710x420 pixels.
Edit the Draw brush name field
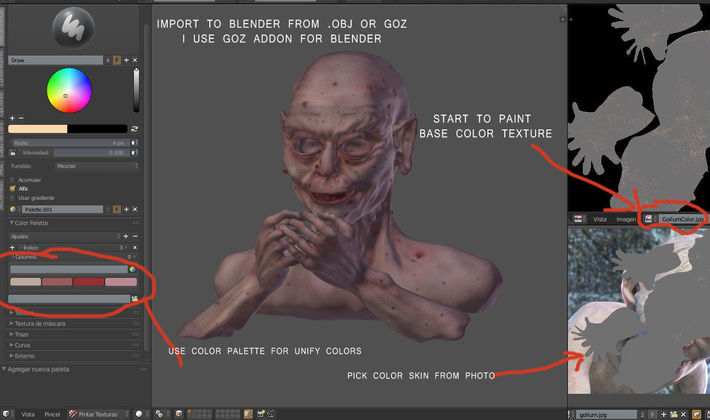[x=55, y=60]
